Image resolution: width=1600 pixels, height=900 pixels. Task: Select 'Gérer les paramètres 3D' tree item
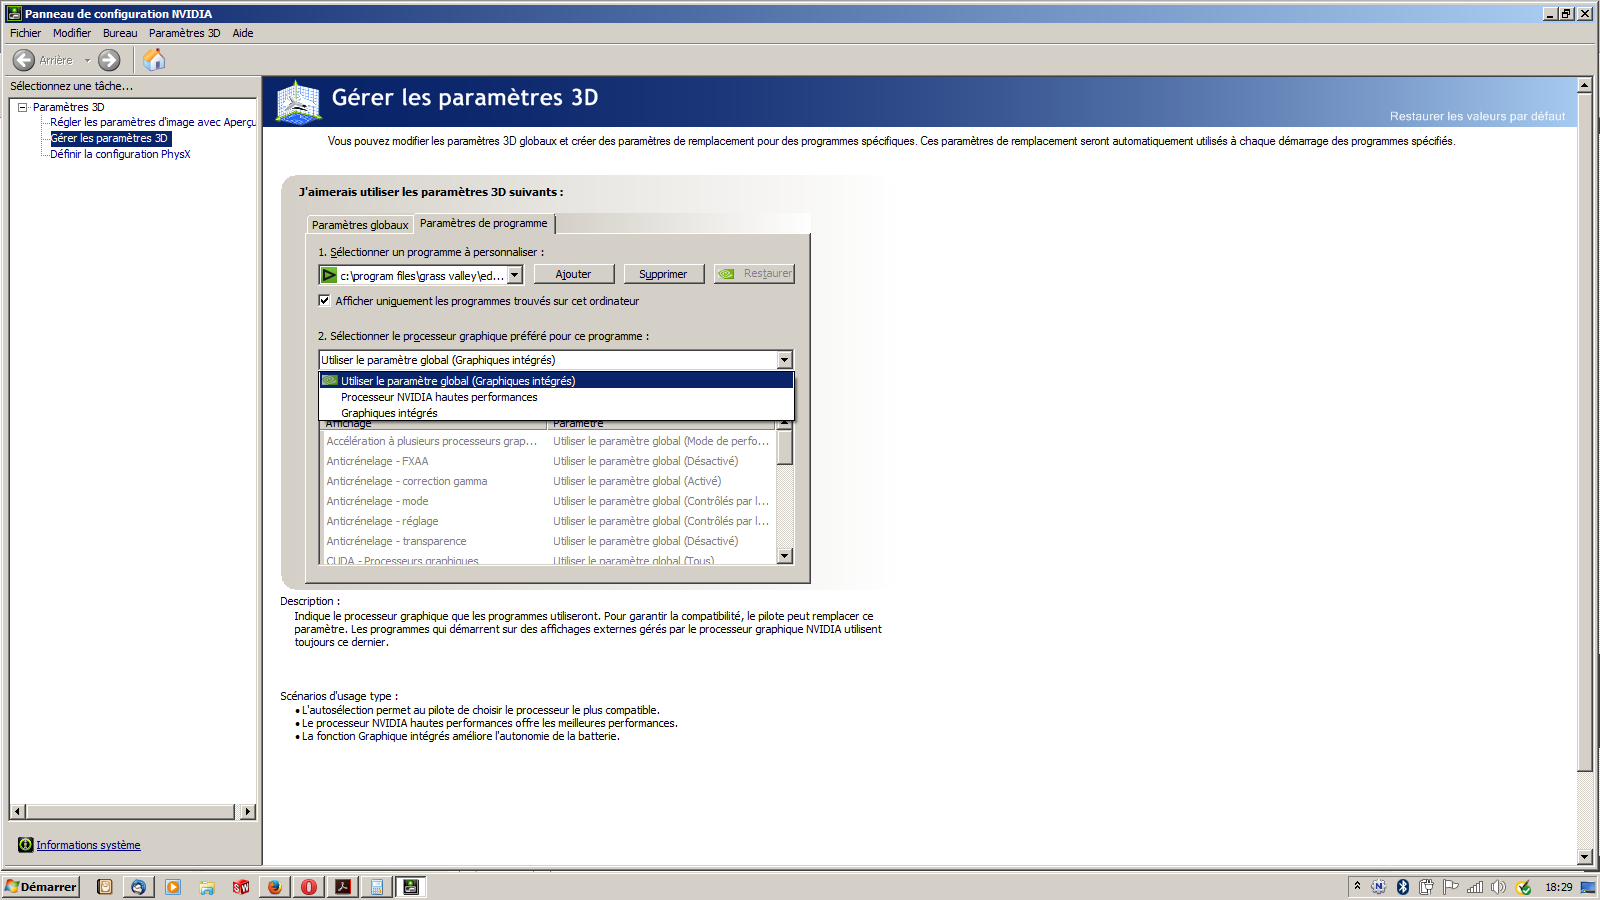point(110,138)
